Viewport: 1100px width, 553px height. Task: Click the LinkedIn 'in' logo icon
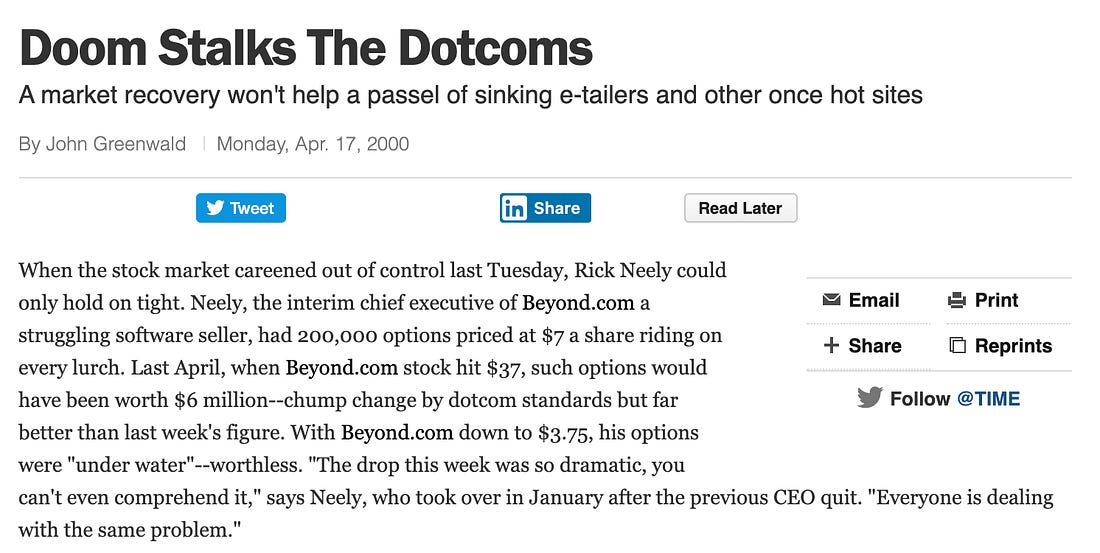coord(515,208)
